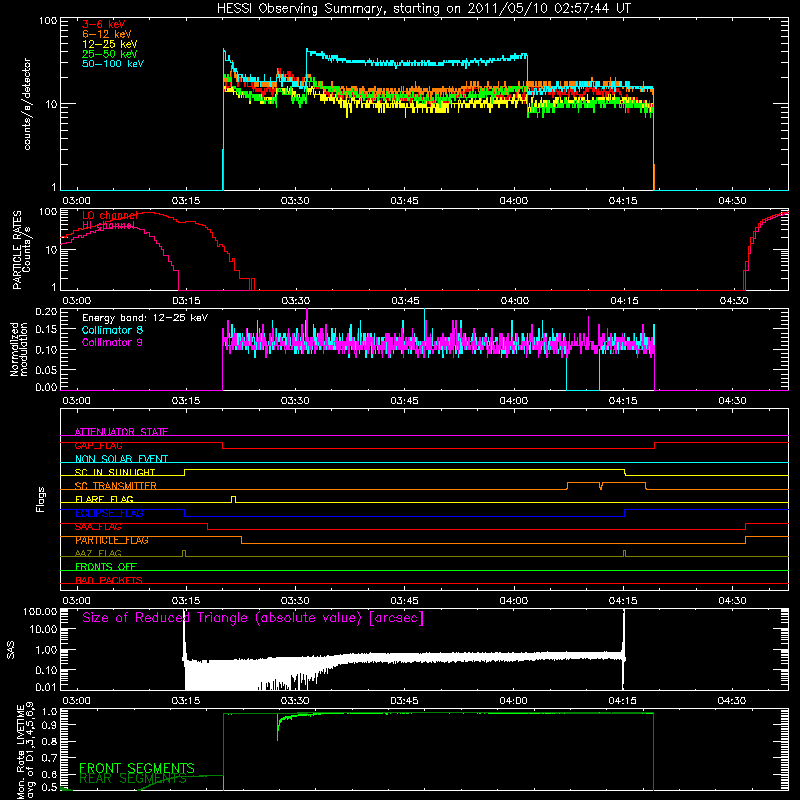Click the GAP_FLAG label

pos(98,445)
